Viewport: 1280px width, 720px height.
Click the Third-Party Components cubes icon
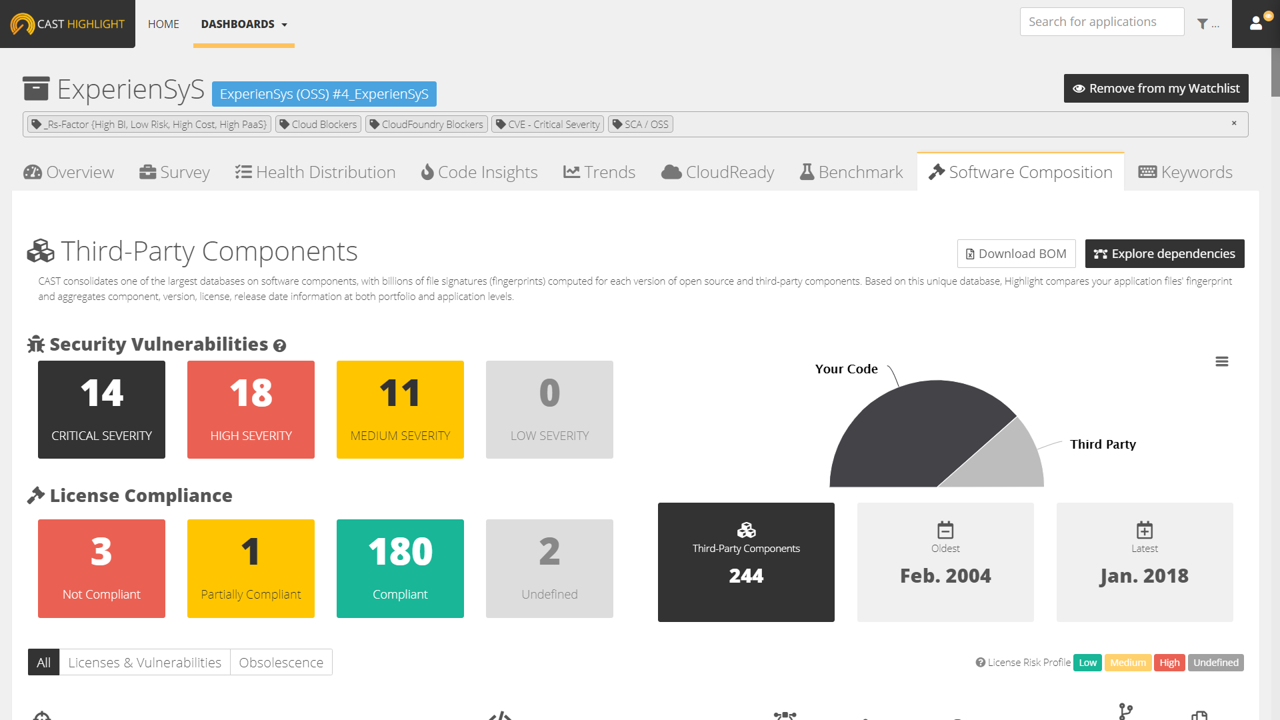click(x=40, y=251)
